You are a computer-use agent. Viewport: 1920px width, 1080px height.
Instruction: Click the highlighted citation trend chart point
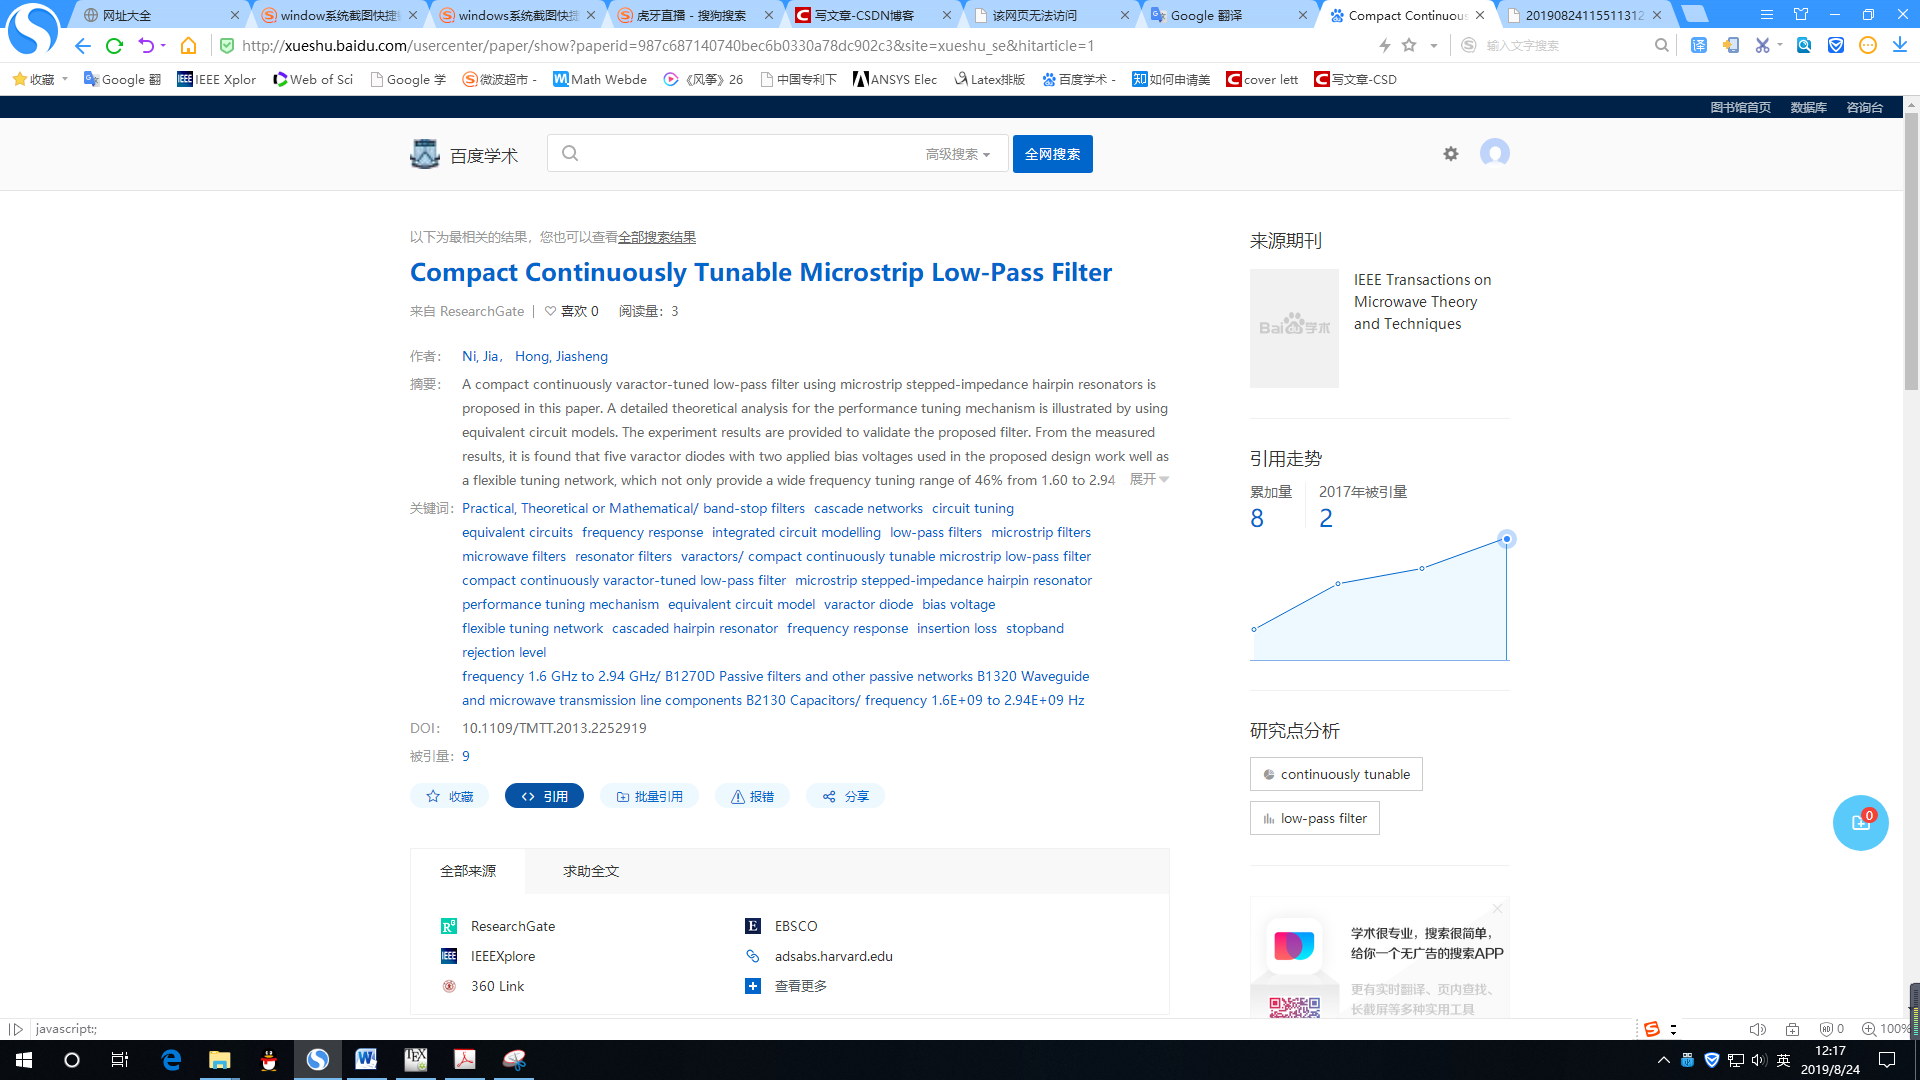[x=1506, y=540]
